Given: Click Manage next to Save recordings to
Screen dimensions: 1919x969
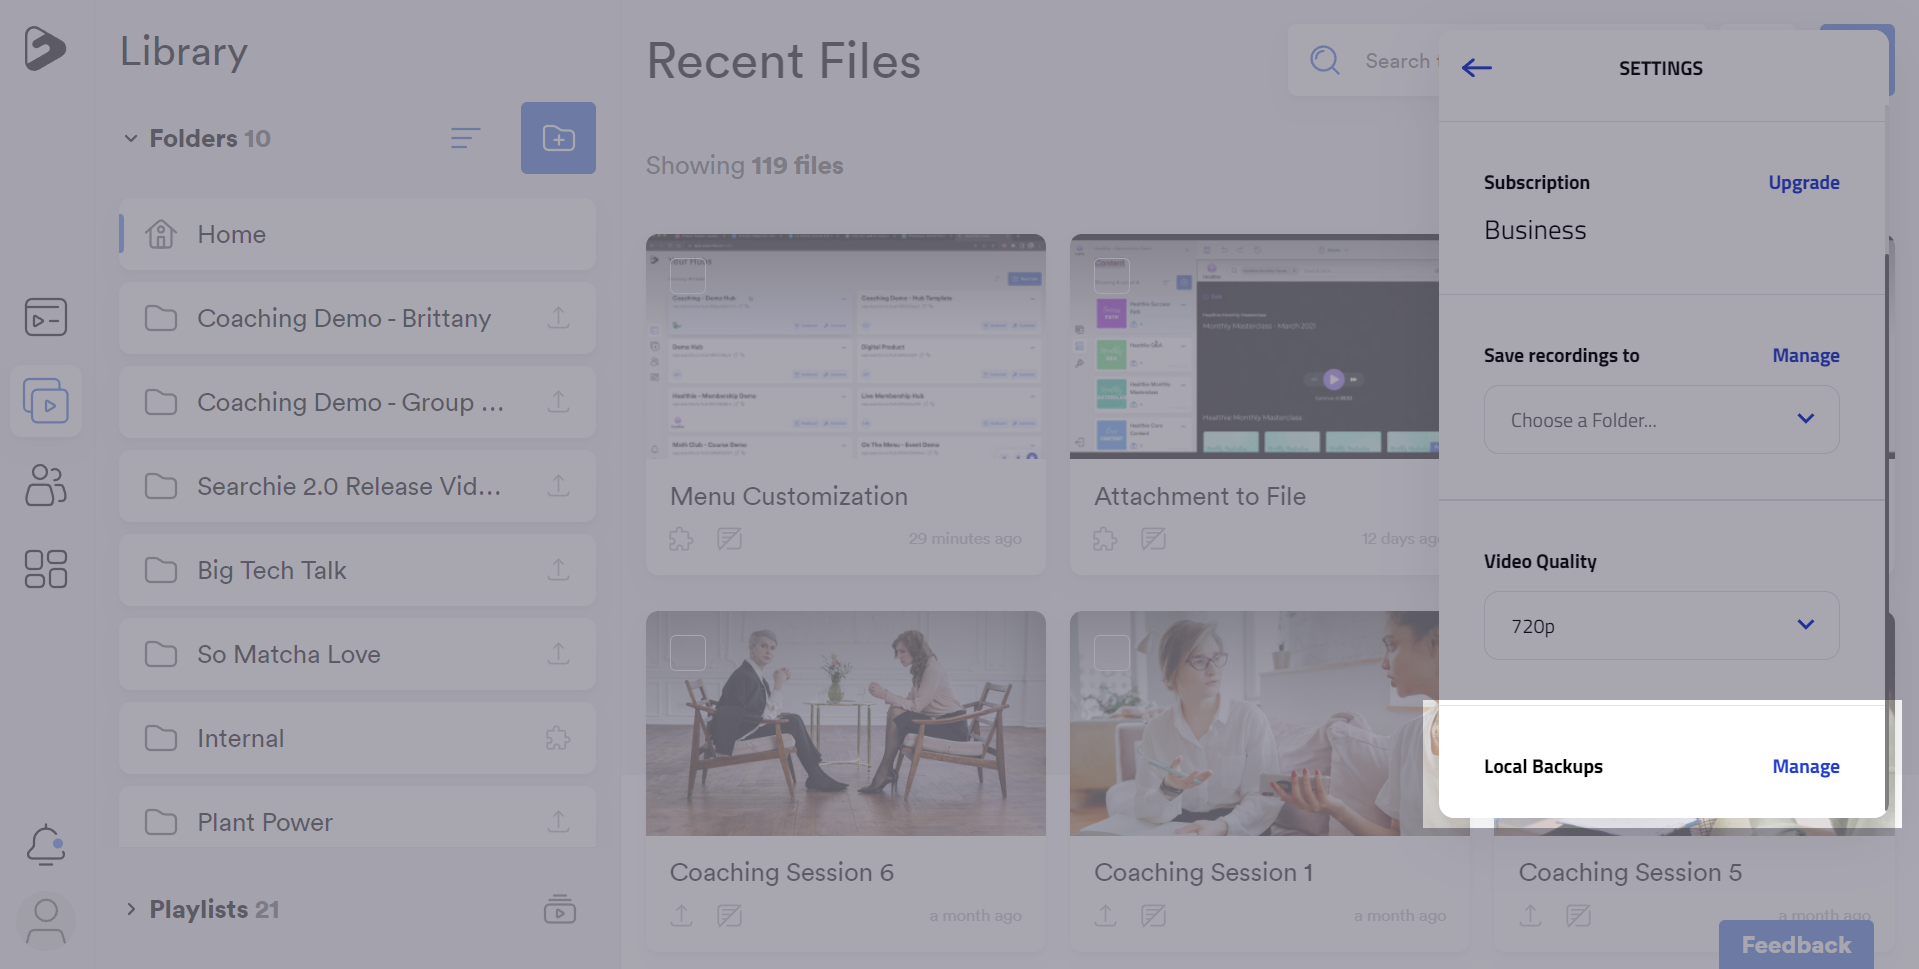Looking at the screenshot, I should tap(1805, 355).
